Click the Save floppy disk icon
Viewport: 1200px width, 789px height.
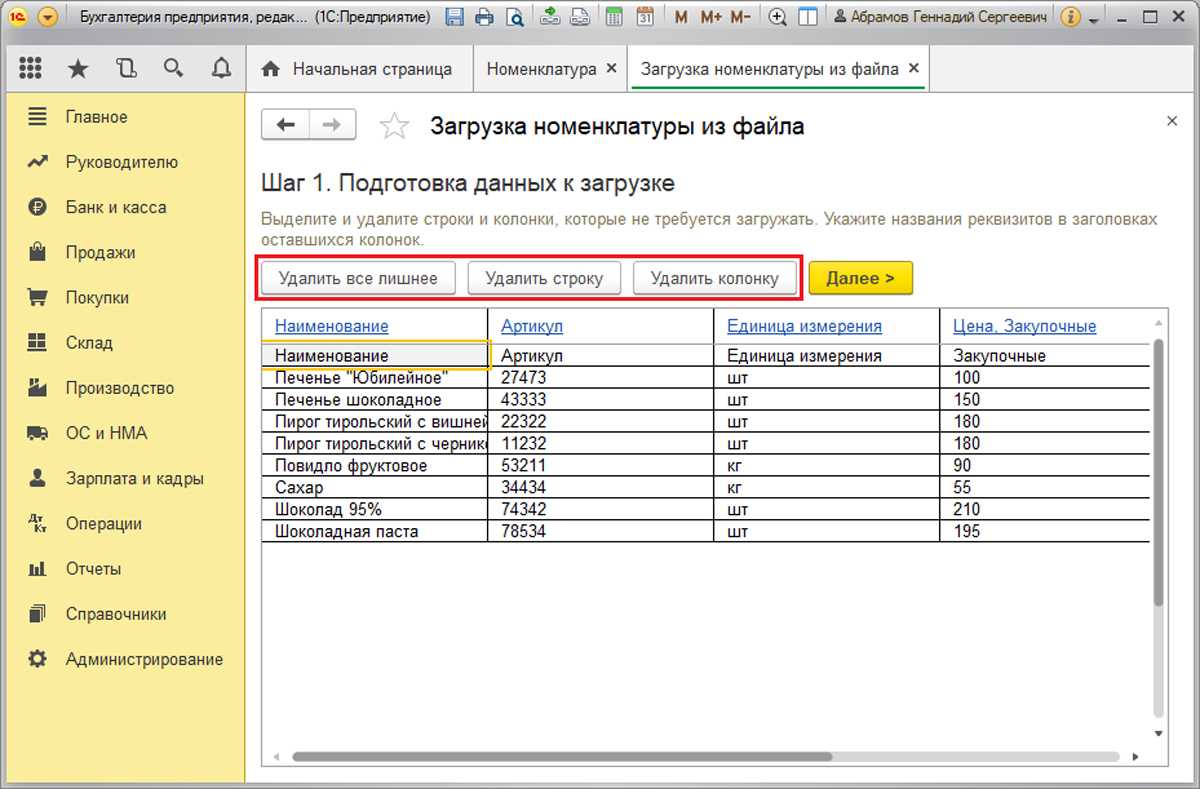pos(455,17)
